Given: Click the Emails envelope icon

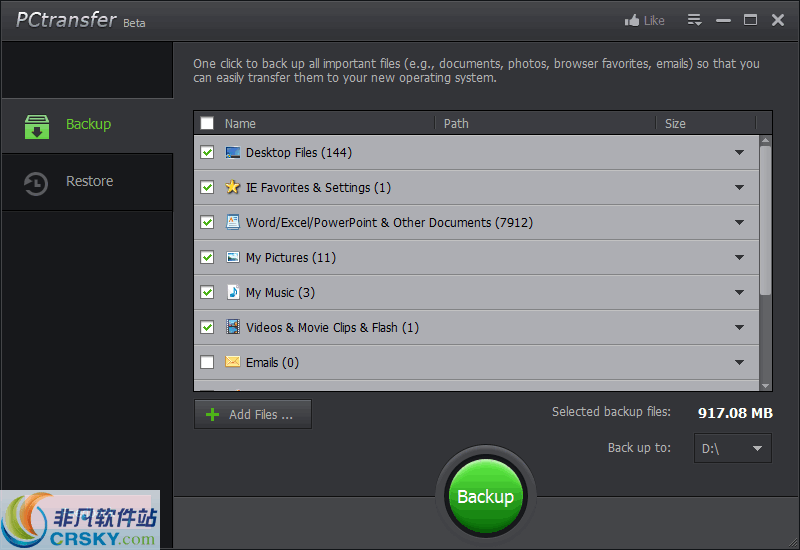Looking at the screenshot, I should click(x=233, y=362).
